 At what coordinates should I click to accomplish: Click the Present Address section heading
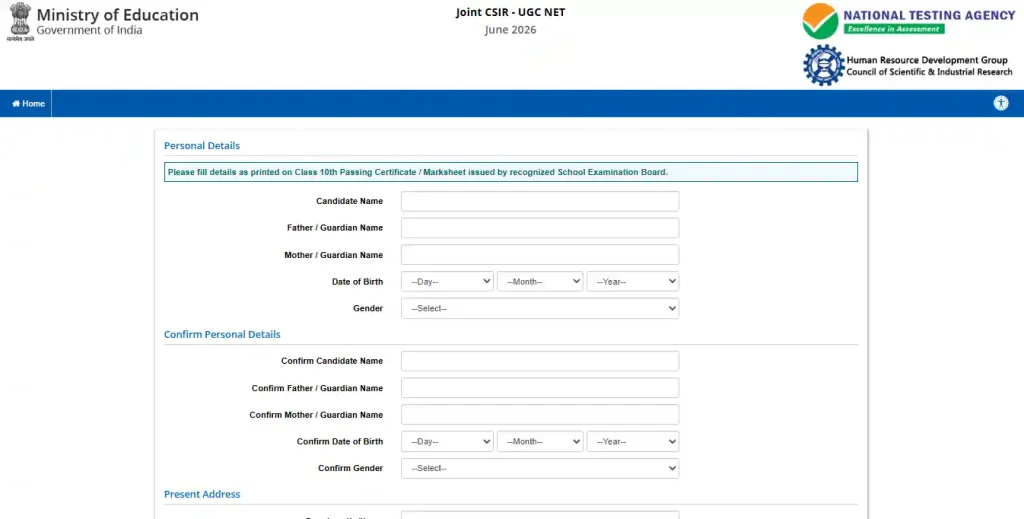pyautogui.click(x=202, y=494)
